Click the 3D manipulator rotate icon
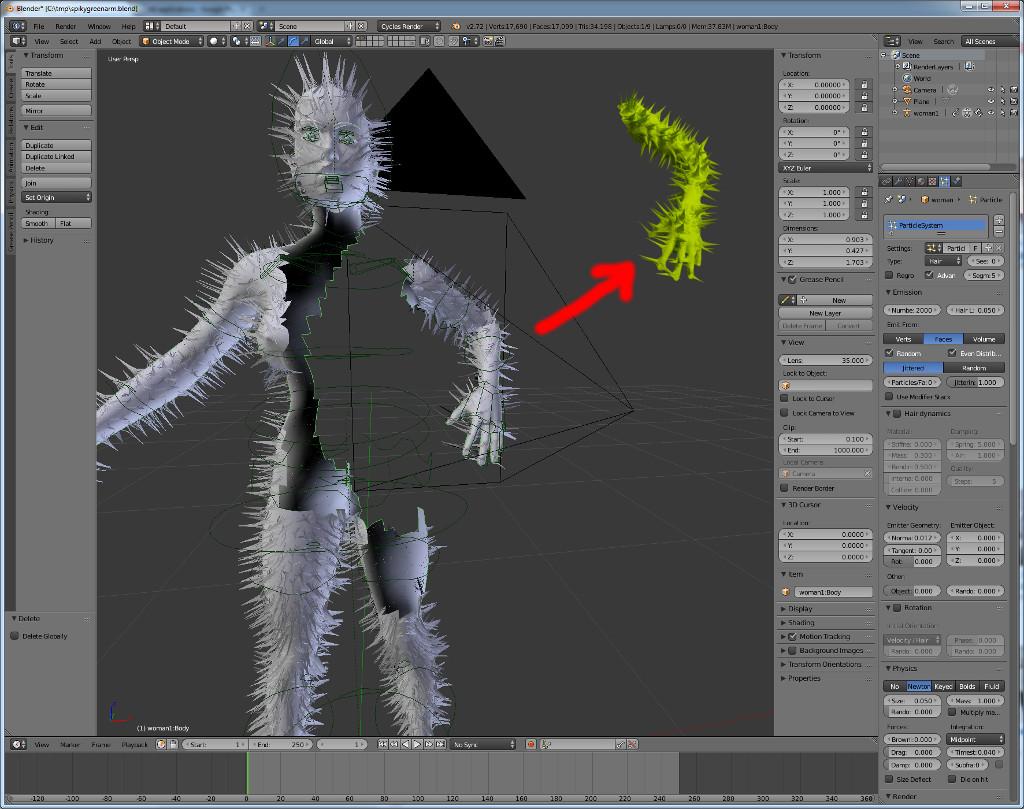Screen dimensions: 1024x809 click(x=293, y=41)
